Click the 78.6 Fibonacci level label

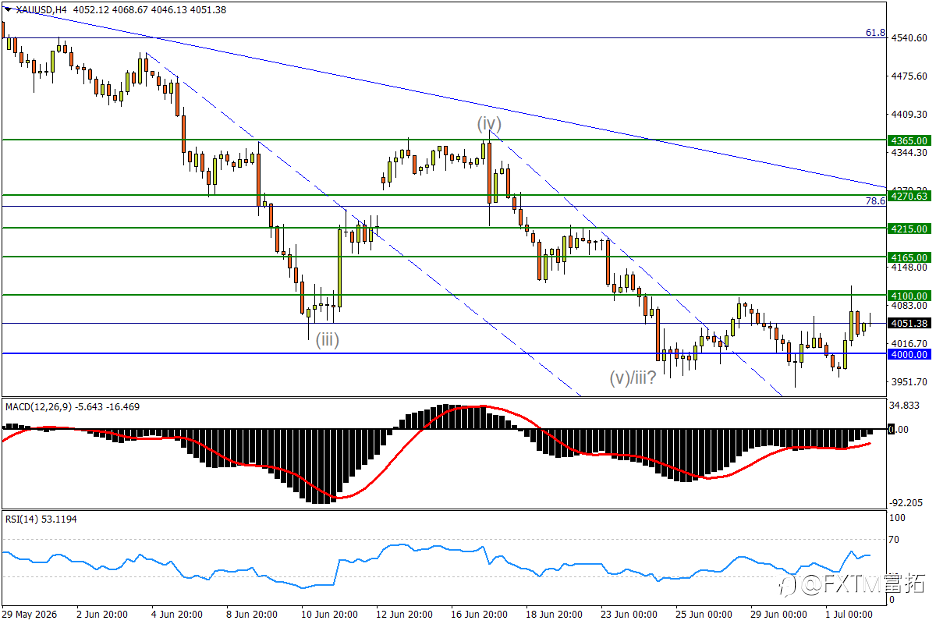(875, 201)
